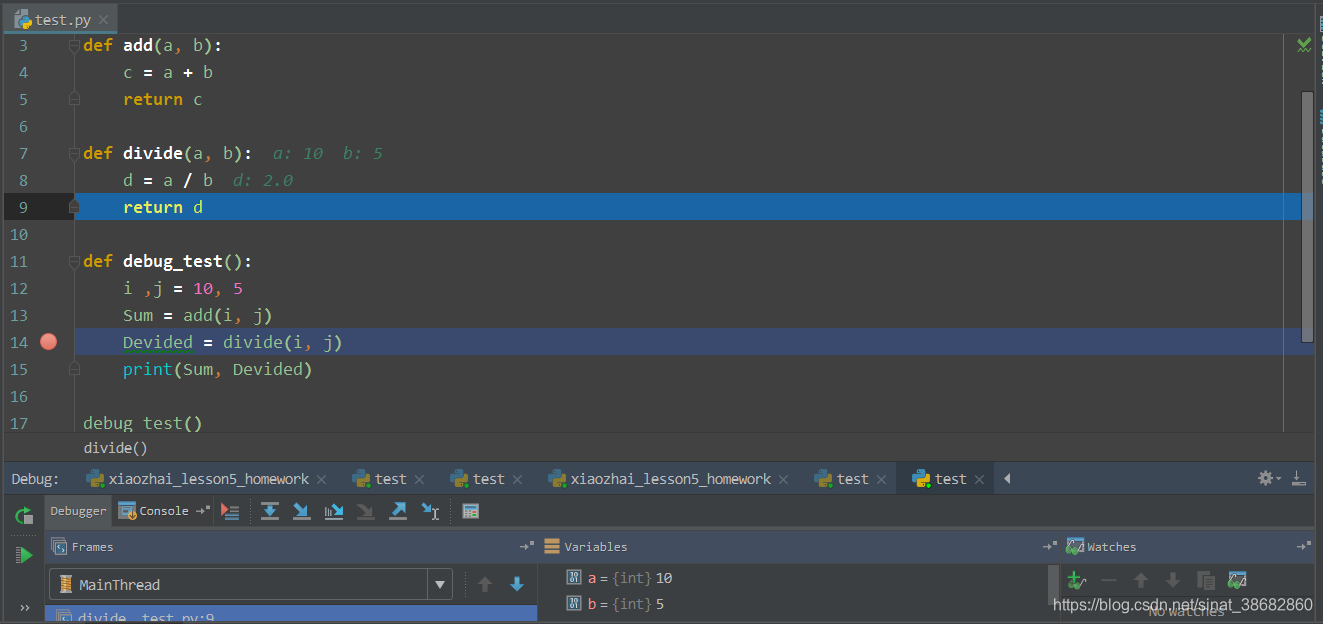Click the 'i ,j = 10, 5' line
This screenshot has height=624, width=1323.
183,288
